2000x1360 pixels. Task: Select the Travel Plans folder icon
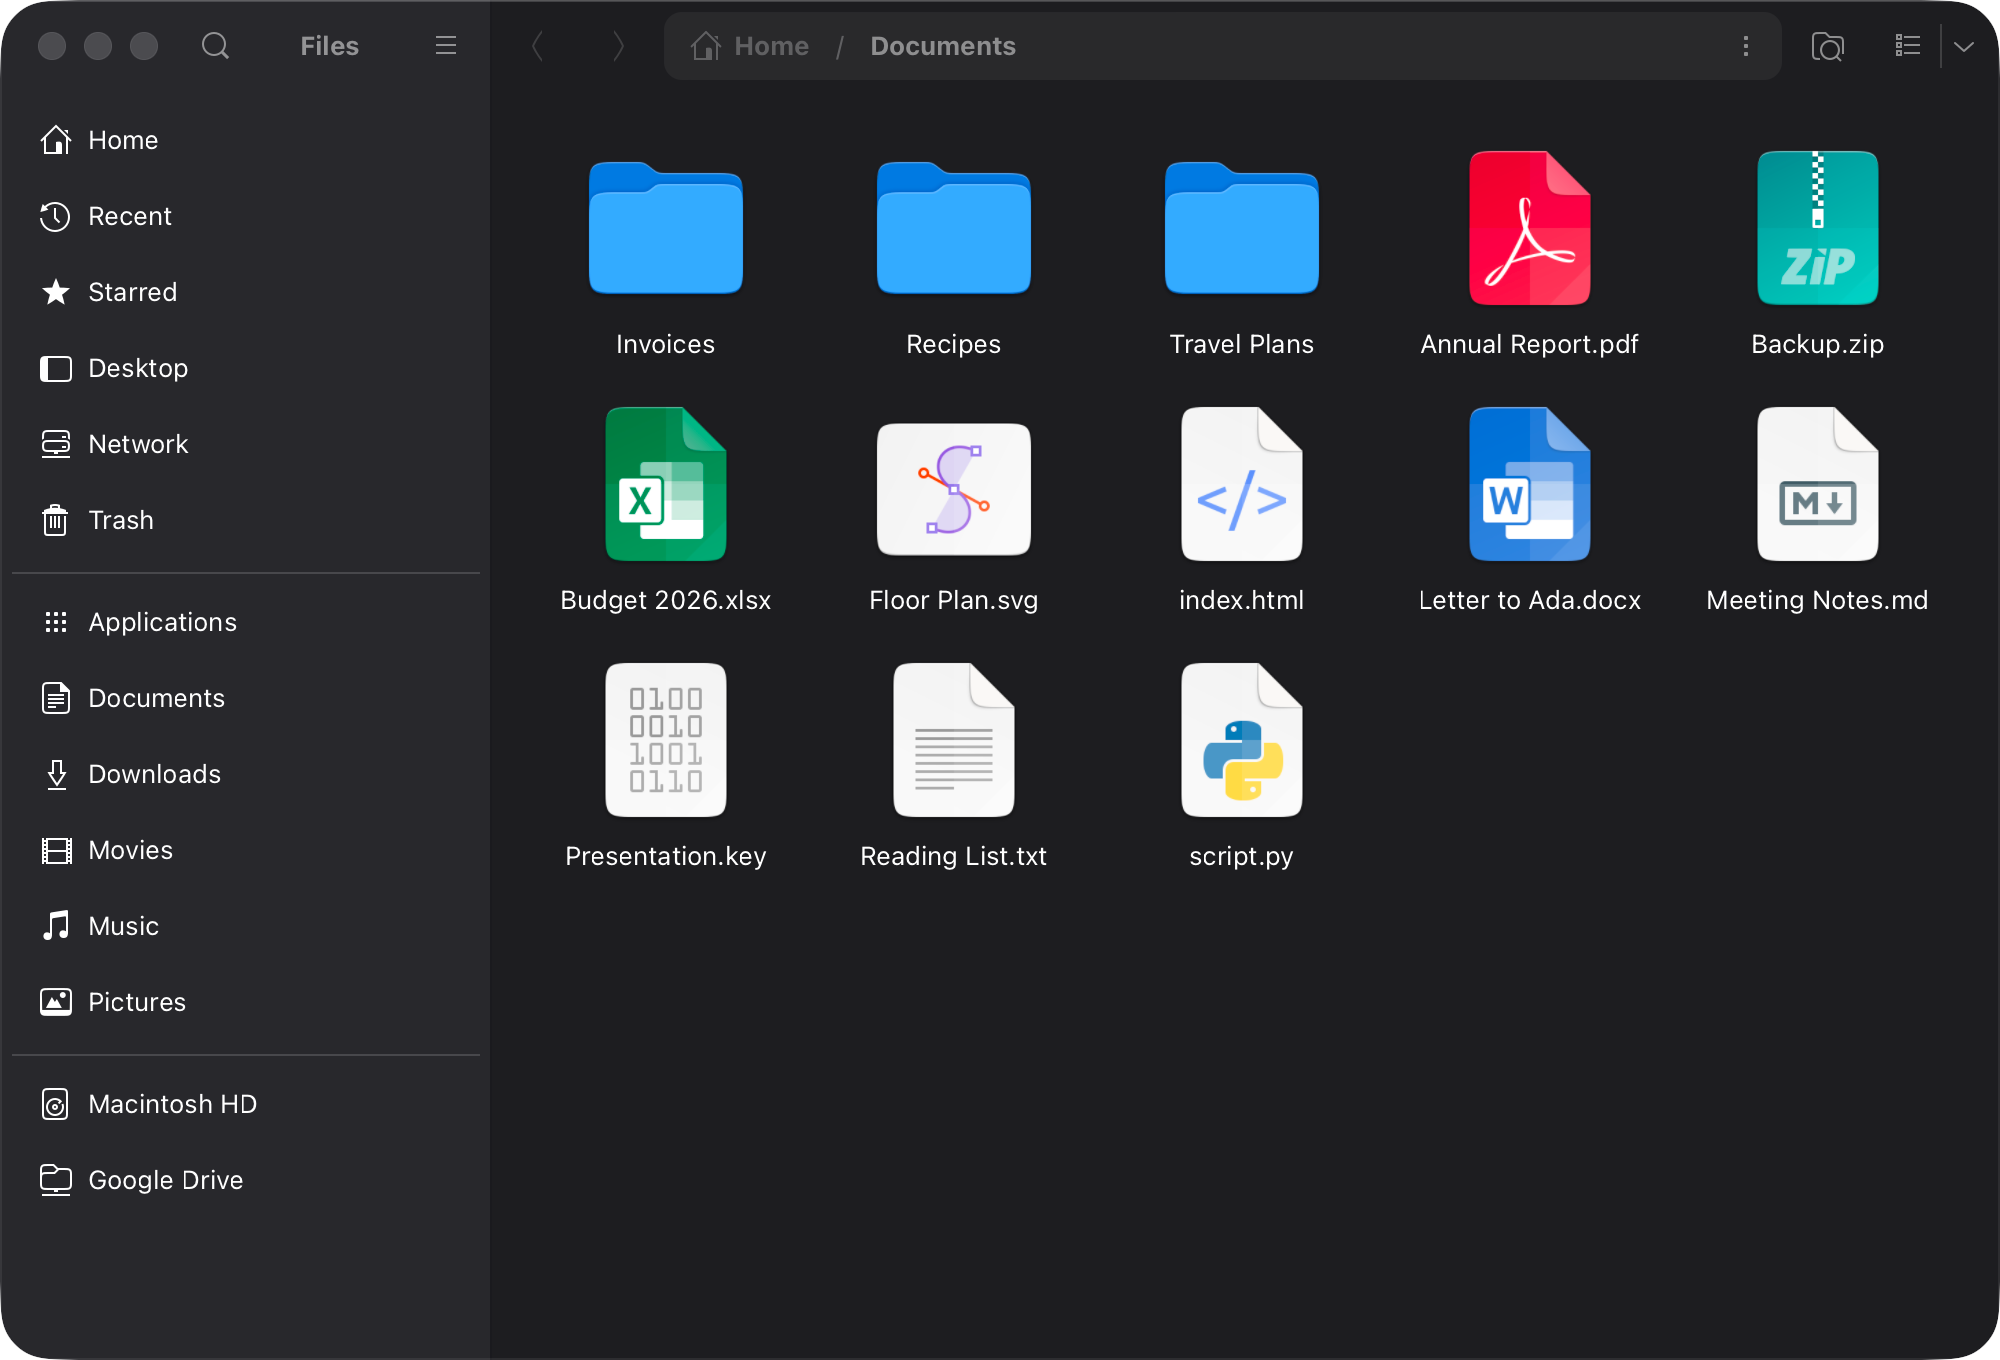click(x=1242, y=228)
